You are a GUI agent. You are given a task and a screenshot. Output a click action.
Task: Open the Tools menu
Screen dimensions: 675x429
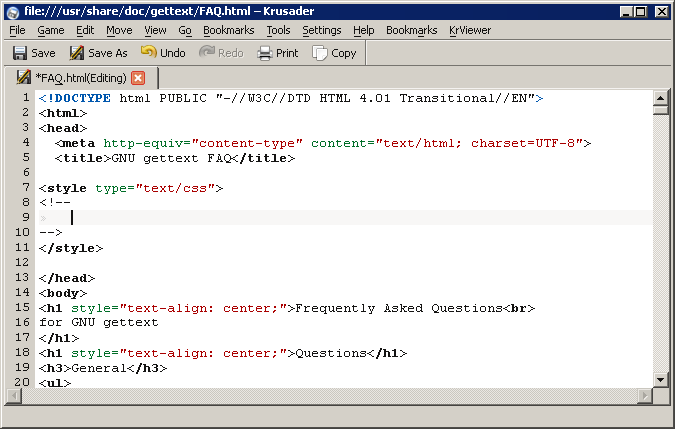278,30
